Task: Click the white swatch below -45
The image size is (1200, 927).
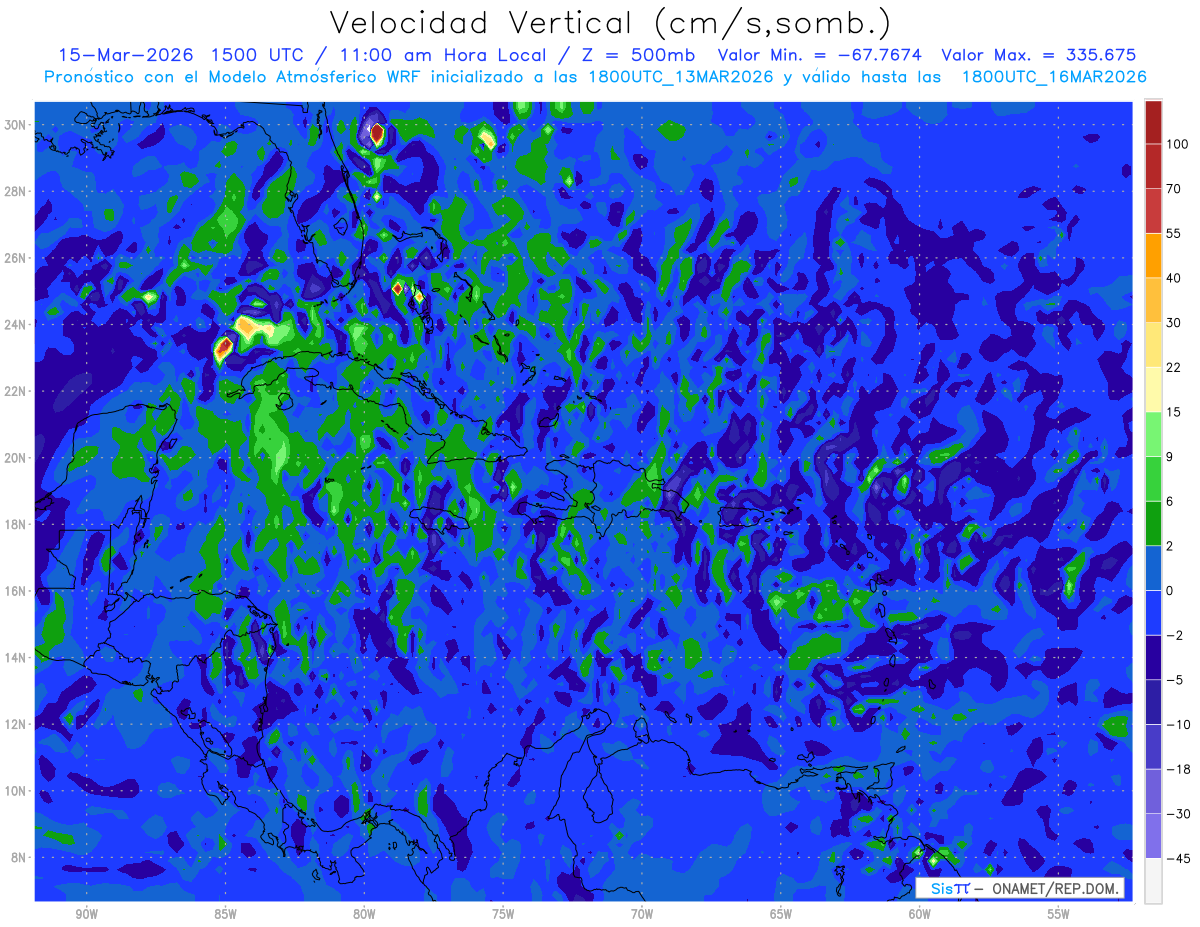Action: coord(1153,880)
